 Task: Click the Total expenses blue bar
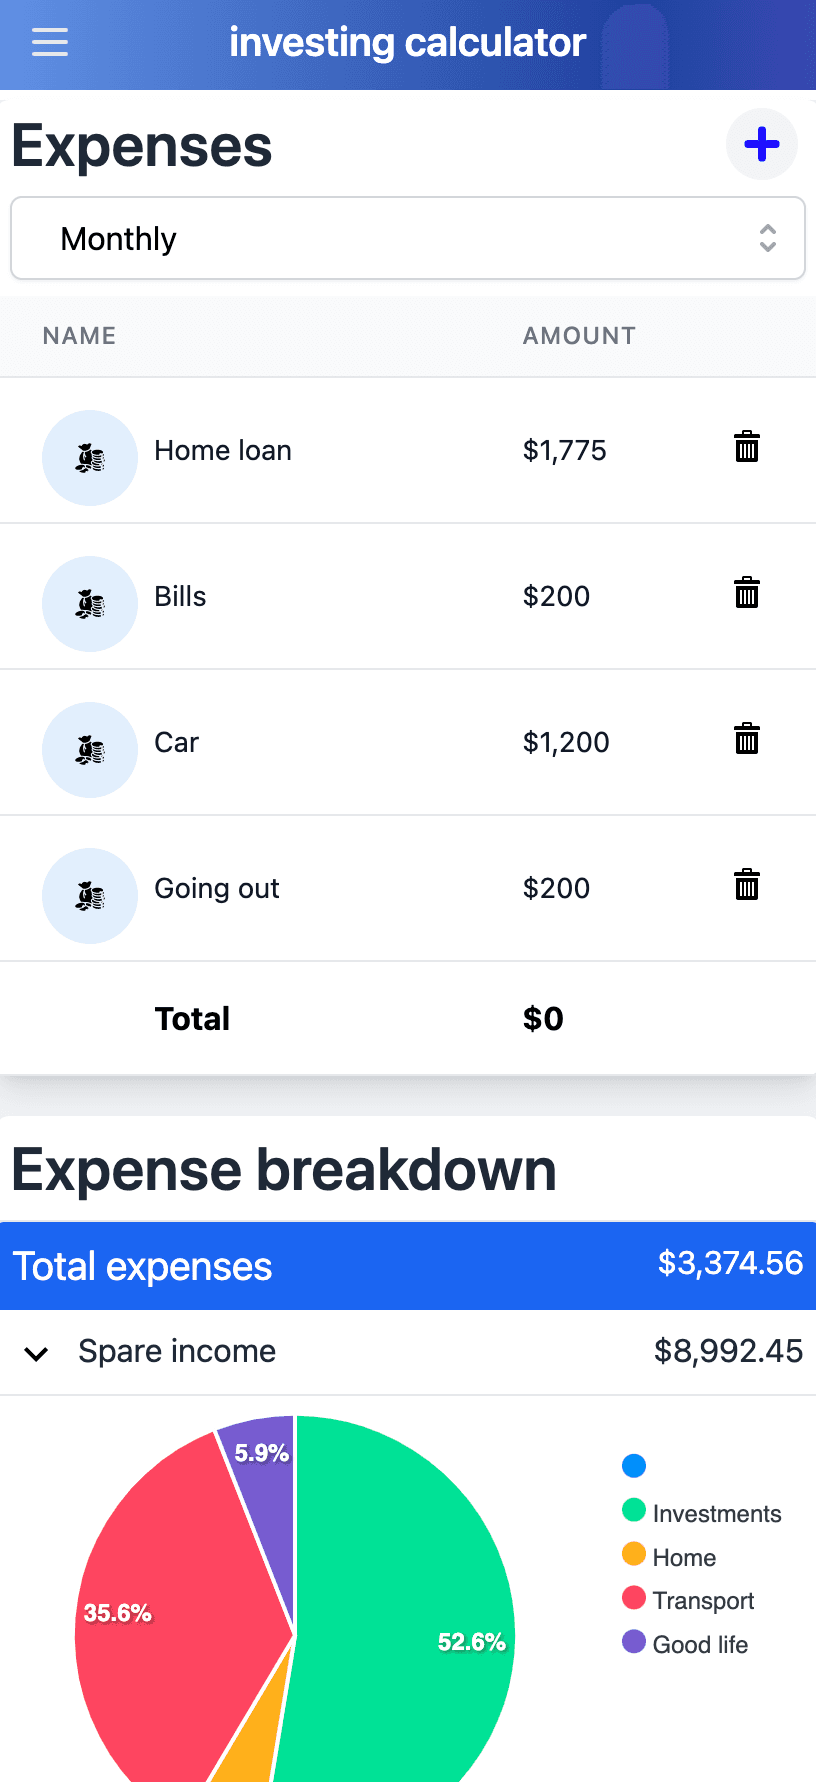(x=408, y=1266)
